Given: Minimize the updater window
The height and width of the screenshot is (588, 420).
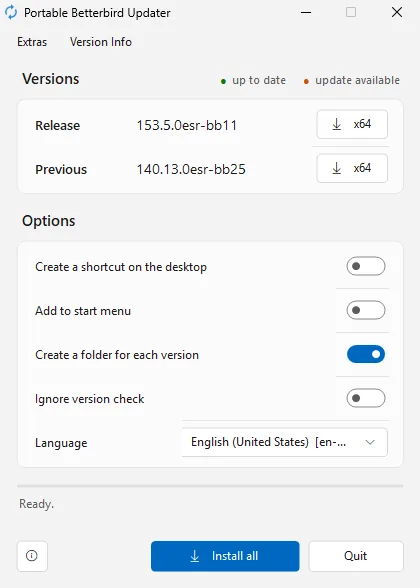Looking at the screenshot, I should tap(306, 12).
